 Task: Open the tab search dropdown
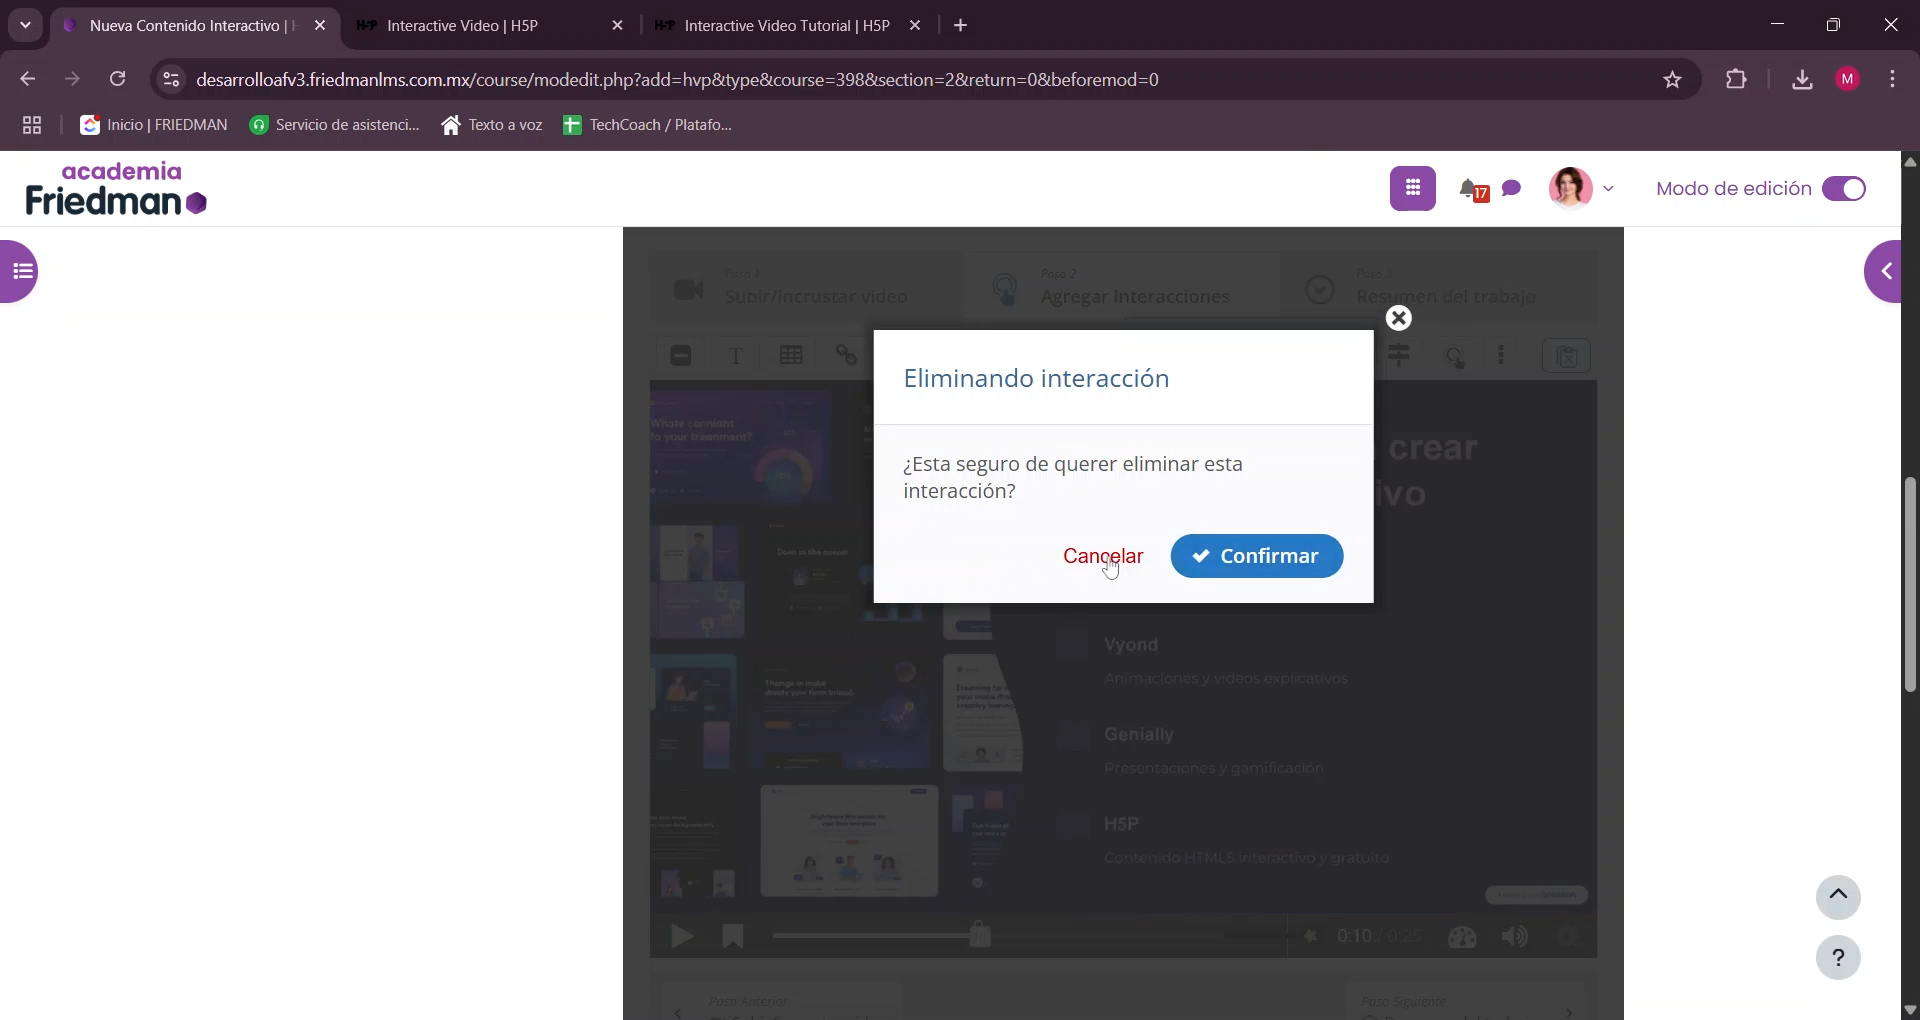click(x=25, y=26)
